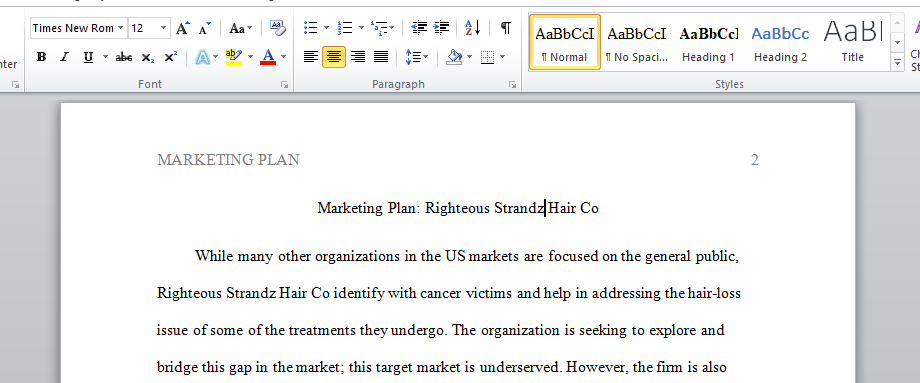The width and height of the screenshot is (920, 383).
Task: Apply red font color
Action: point(268,57)
